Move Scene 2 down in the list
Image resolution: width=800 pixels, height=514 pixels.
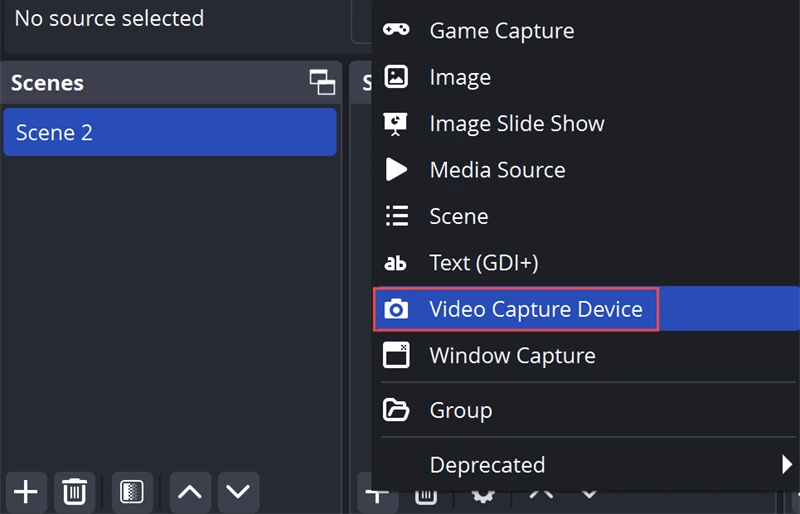click(x=237, y=491)
